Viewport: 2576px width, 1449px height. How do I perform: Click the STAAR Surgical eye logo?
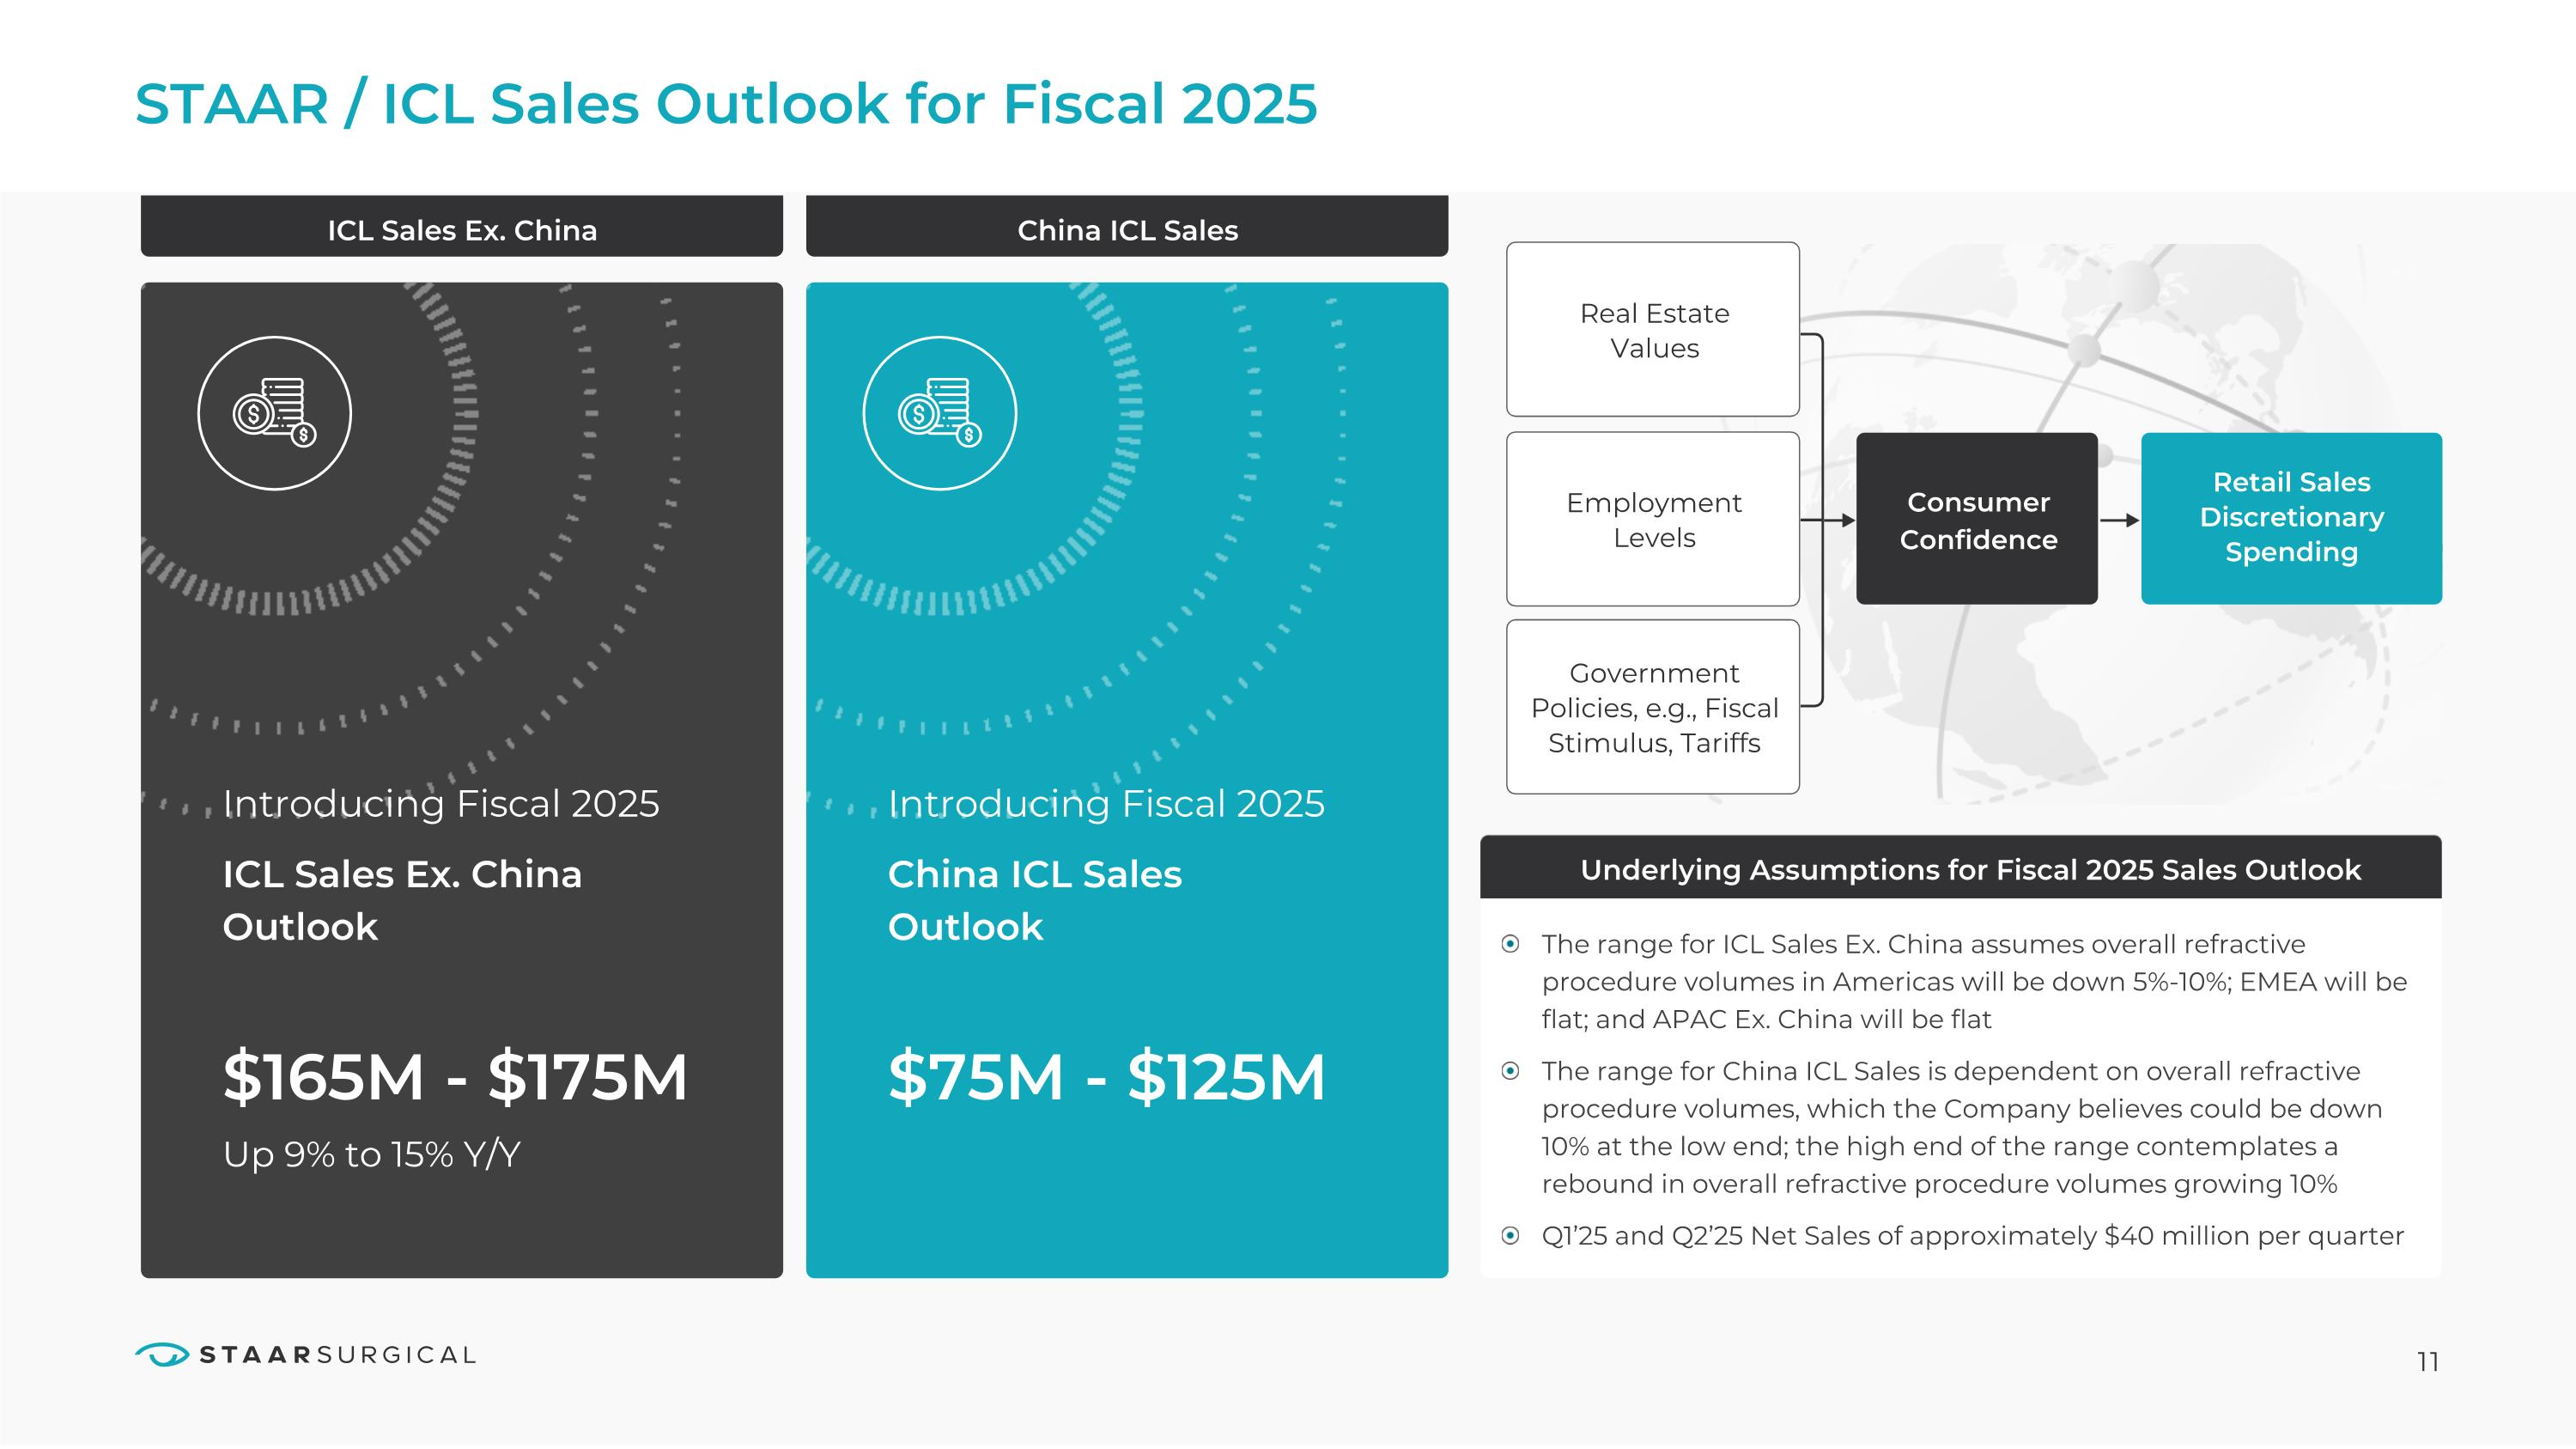click(162, 1354)
